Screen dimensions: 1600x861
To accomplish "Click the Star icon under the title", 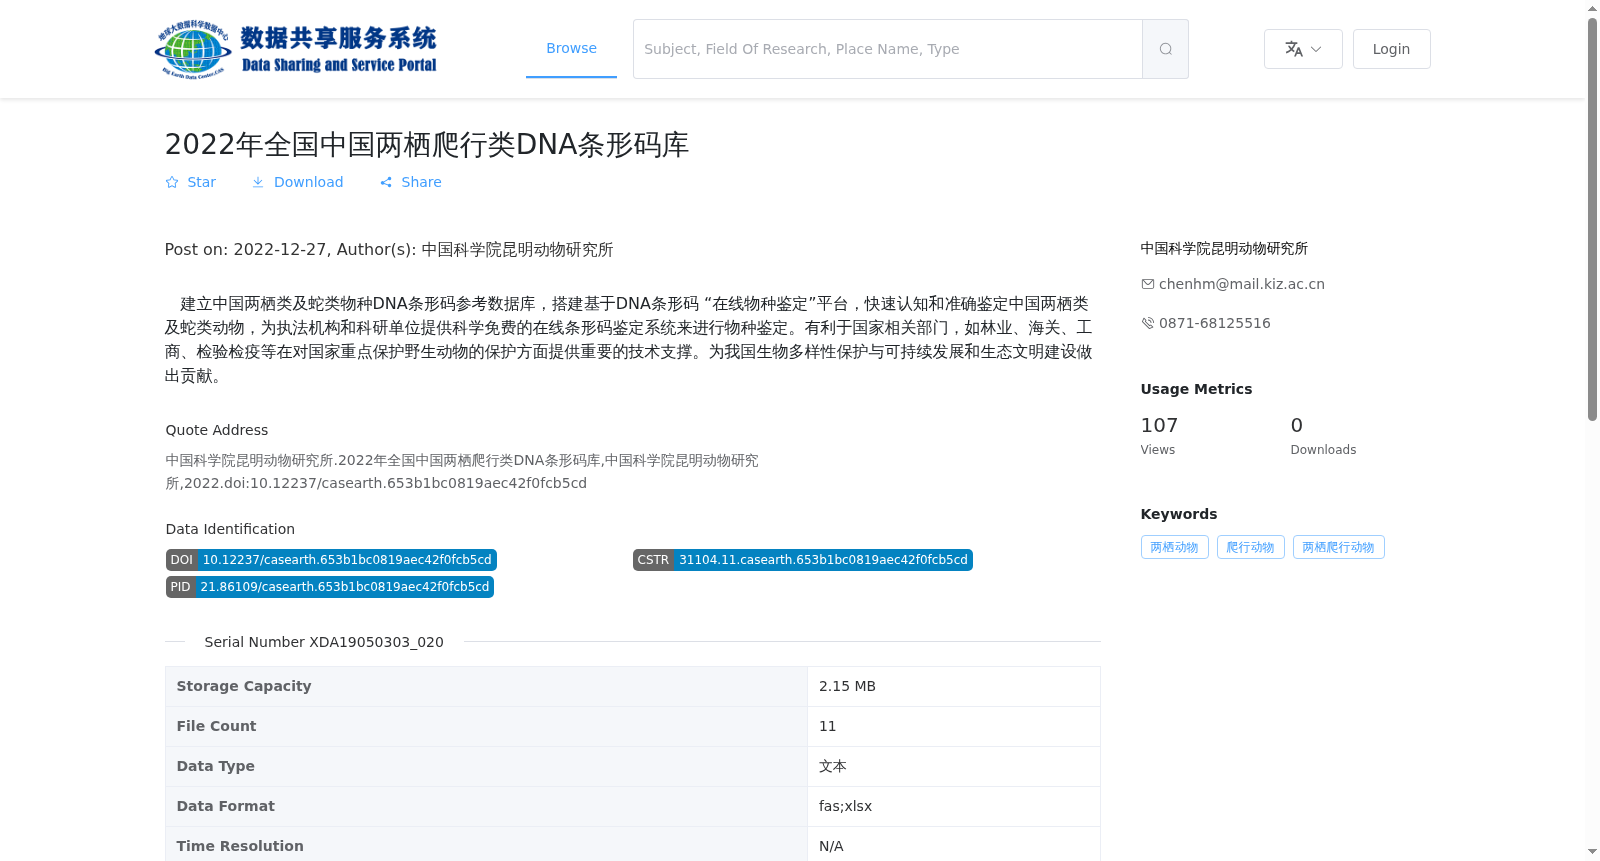I will (172, 182).
